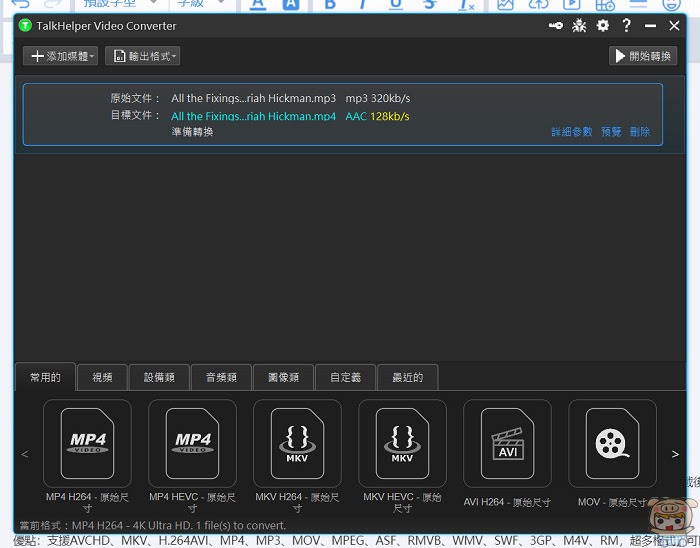Click the undo arrow in the background editor
Screen dimensions: 700x548
19,4
